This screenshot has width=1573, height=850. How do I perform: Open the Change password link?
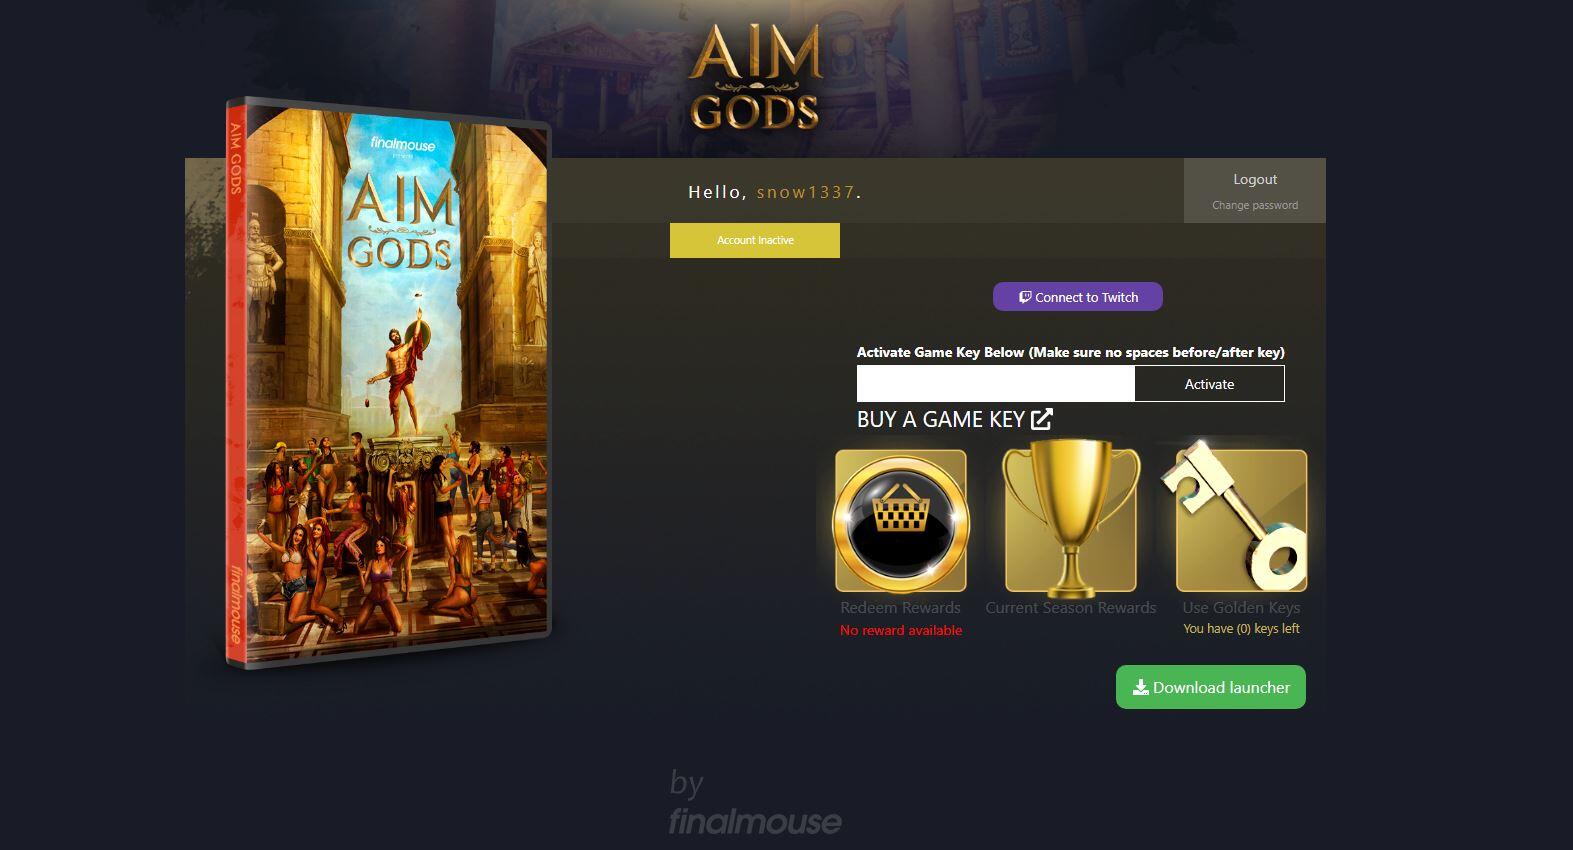pos(1255,205)
